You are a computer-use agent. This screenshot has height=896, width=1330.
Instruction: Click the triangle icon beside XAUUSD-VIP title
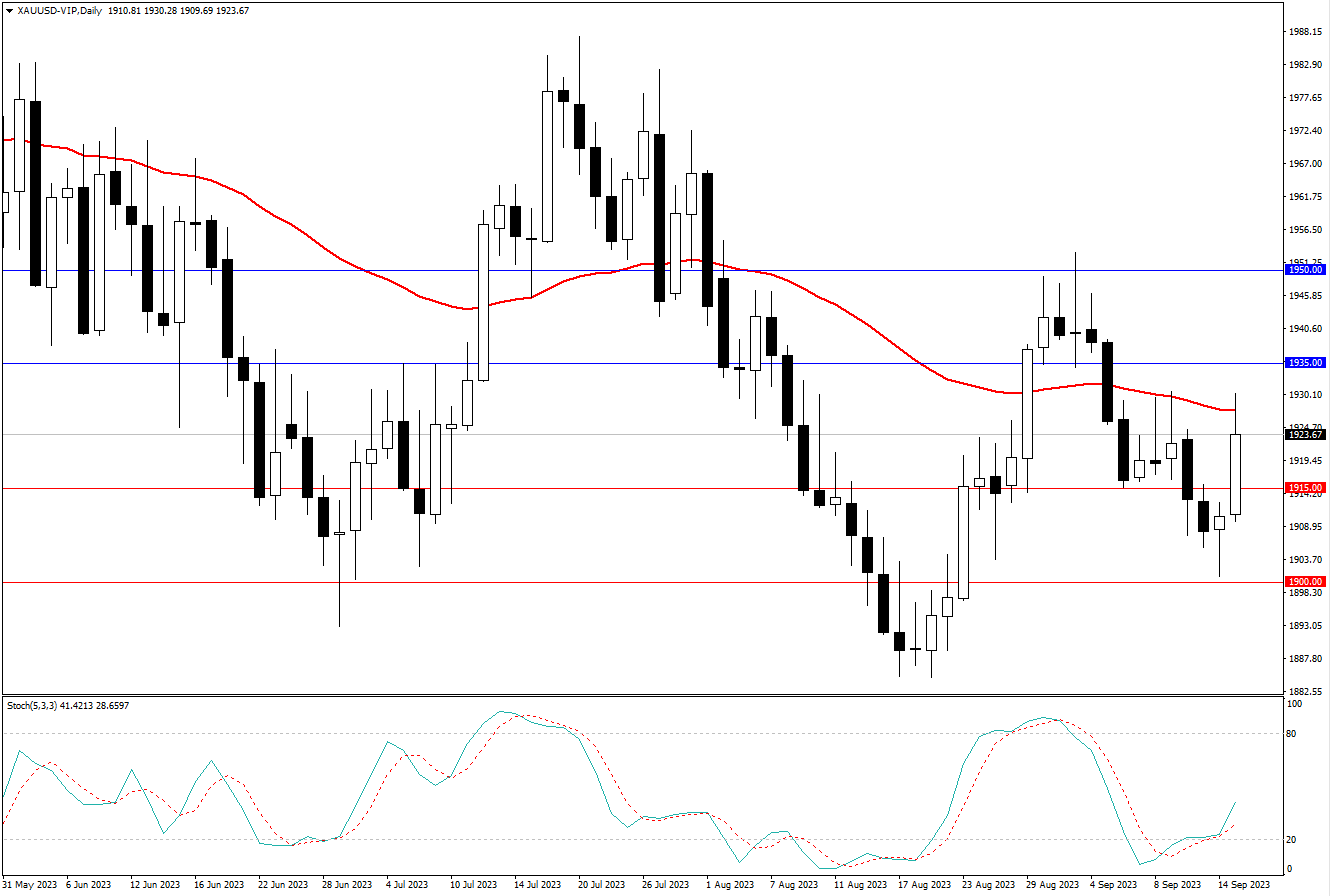(9, 10)
